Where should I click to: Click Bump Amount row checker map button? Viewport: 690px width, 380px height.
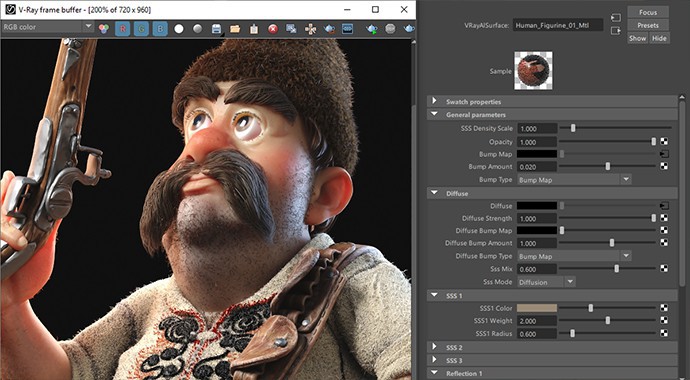[664, 166]
